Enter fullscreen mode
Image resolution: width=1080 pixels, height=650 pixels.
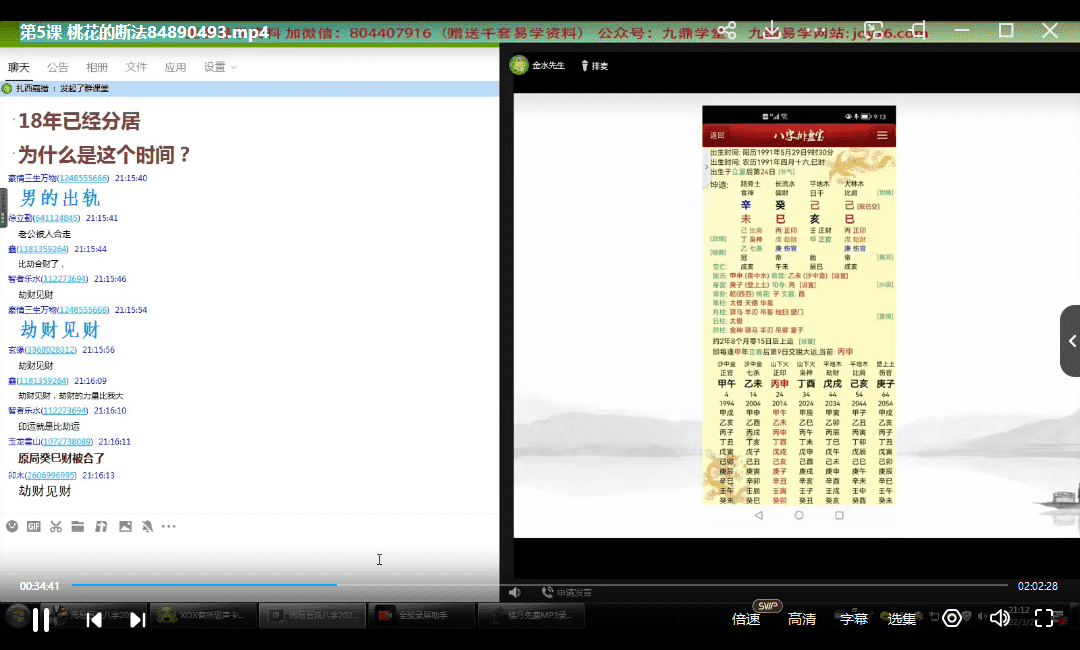click(1044, 619)
